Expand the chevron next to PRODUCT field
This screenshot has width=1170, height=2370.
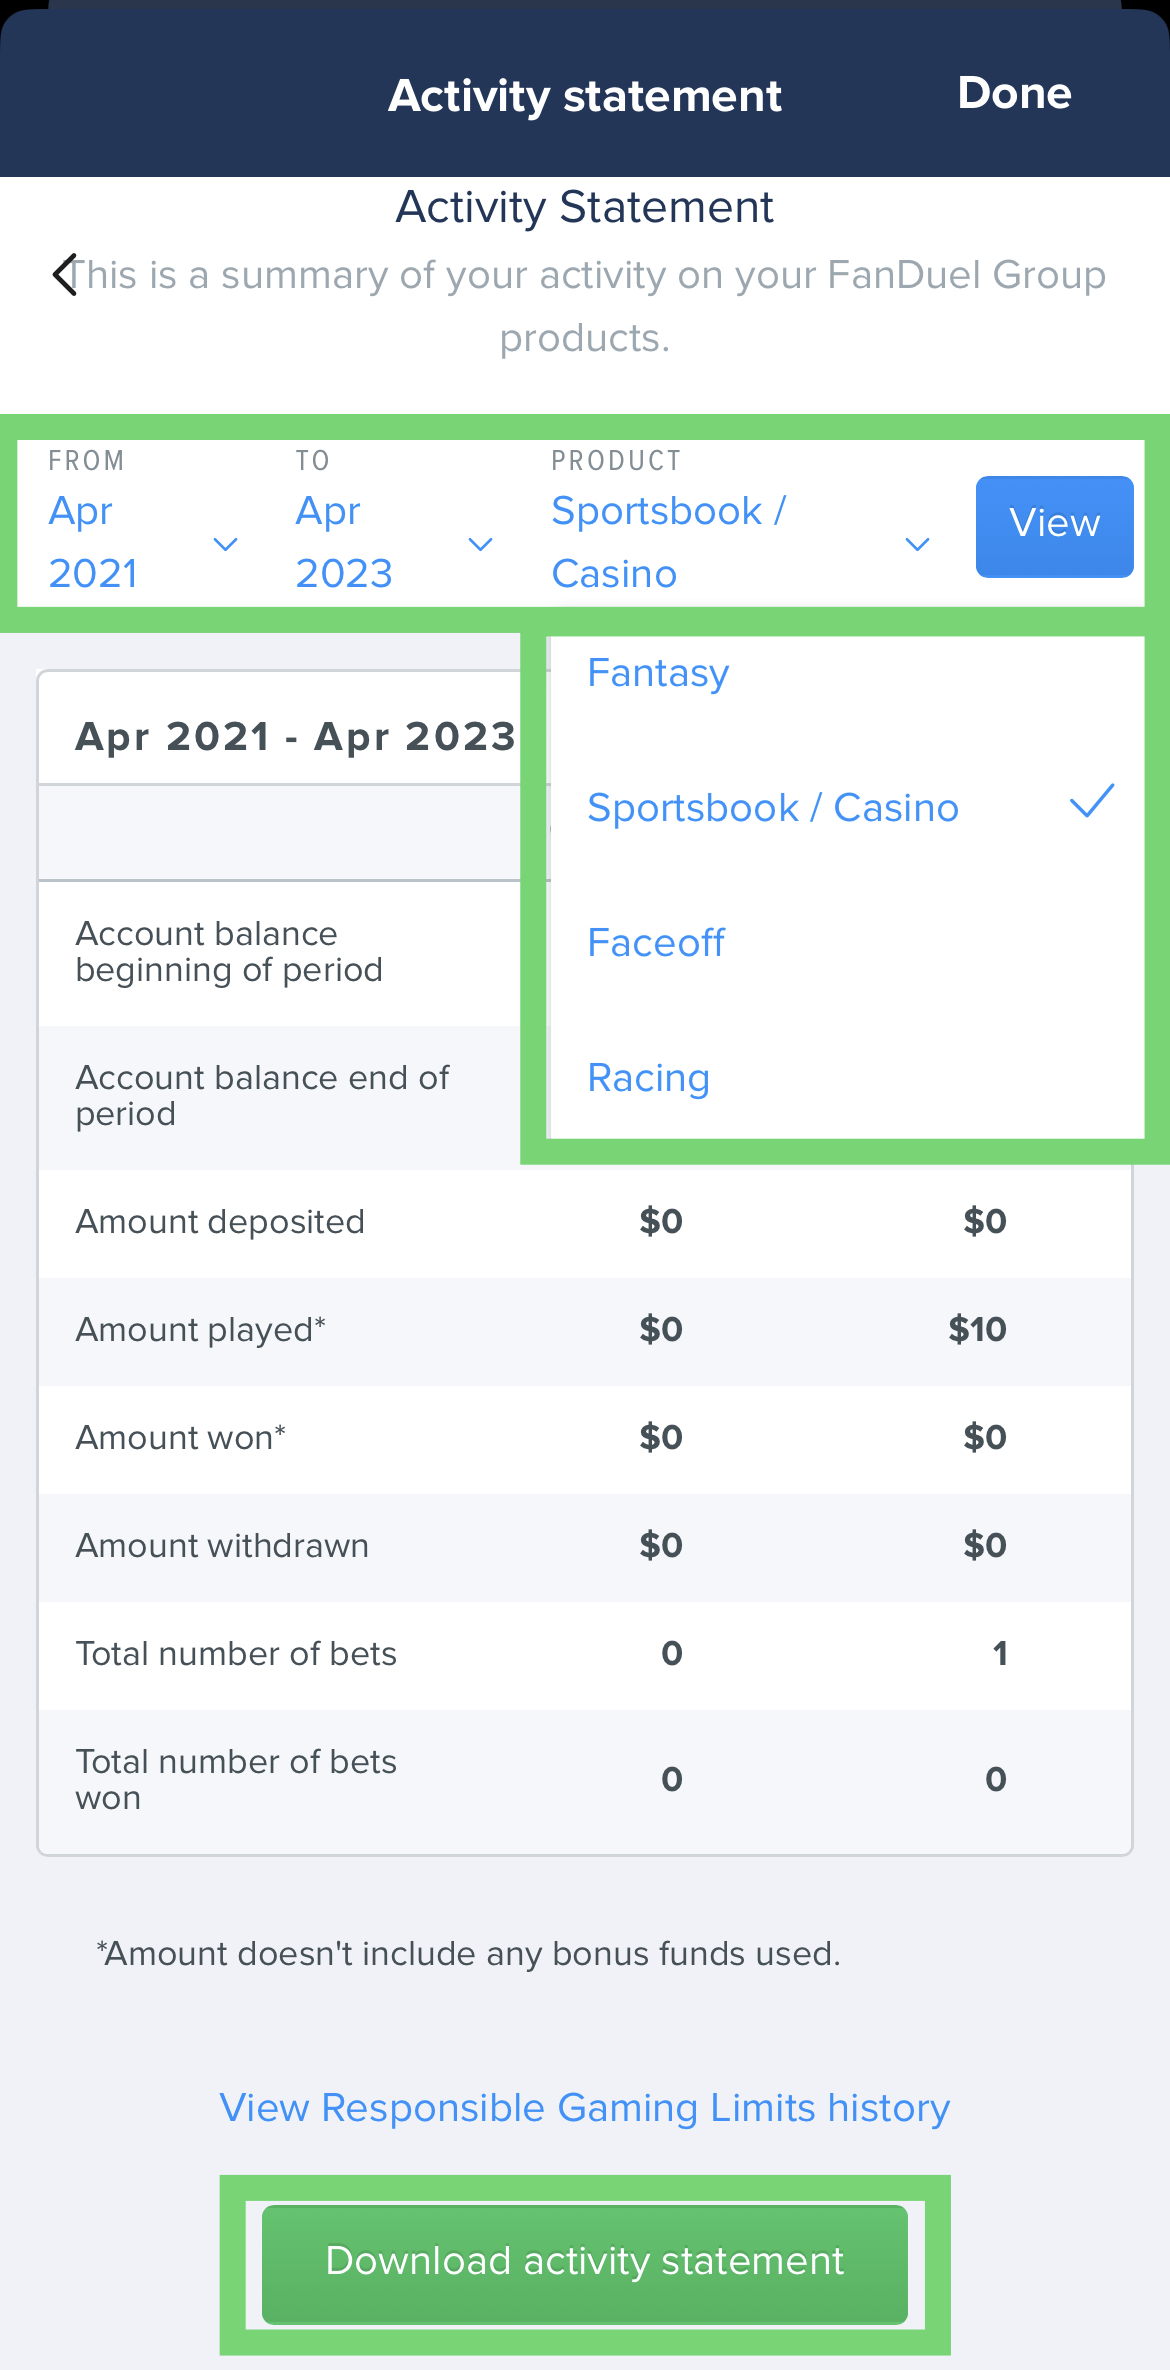point(915,545)
